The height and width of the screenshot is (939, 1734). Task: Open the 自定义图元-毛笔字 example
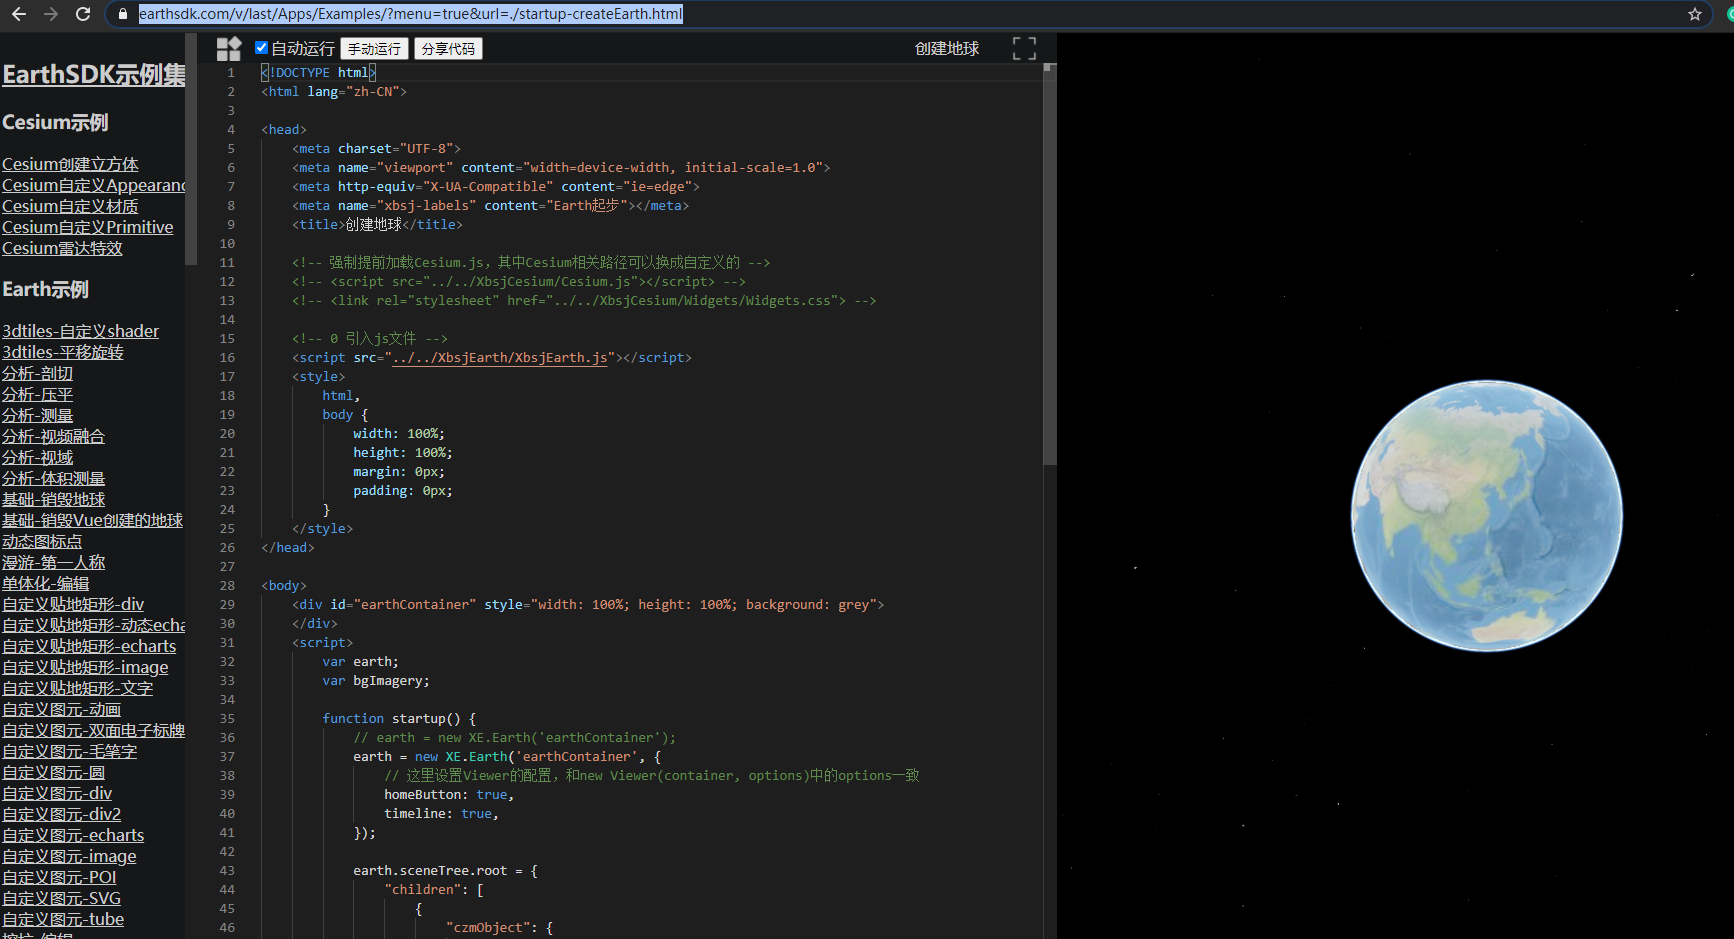tap(70, 751)
